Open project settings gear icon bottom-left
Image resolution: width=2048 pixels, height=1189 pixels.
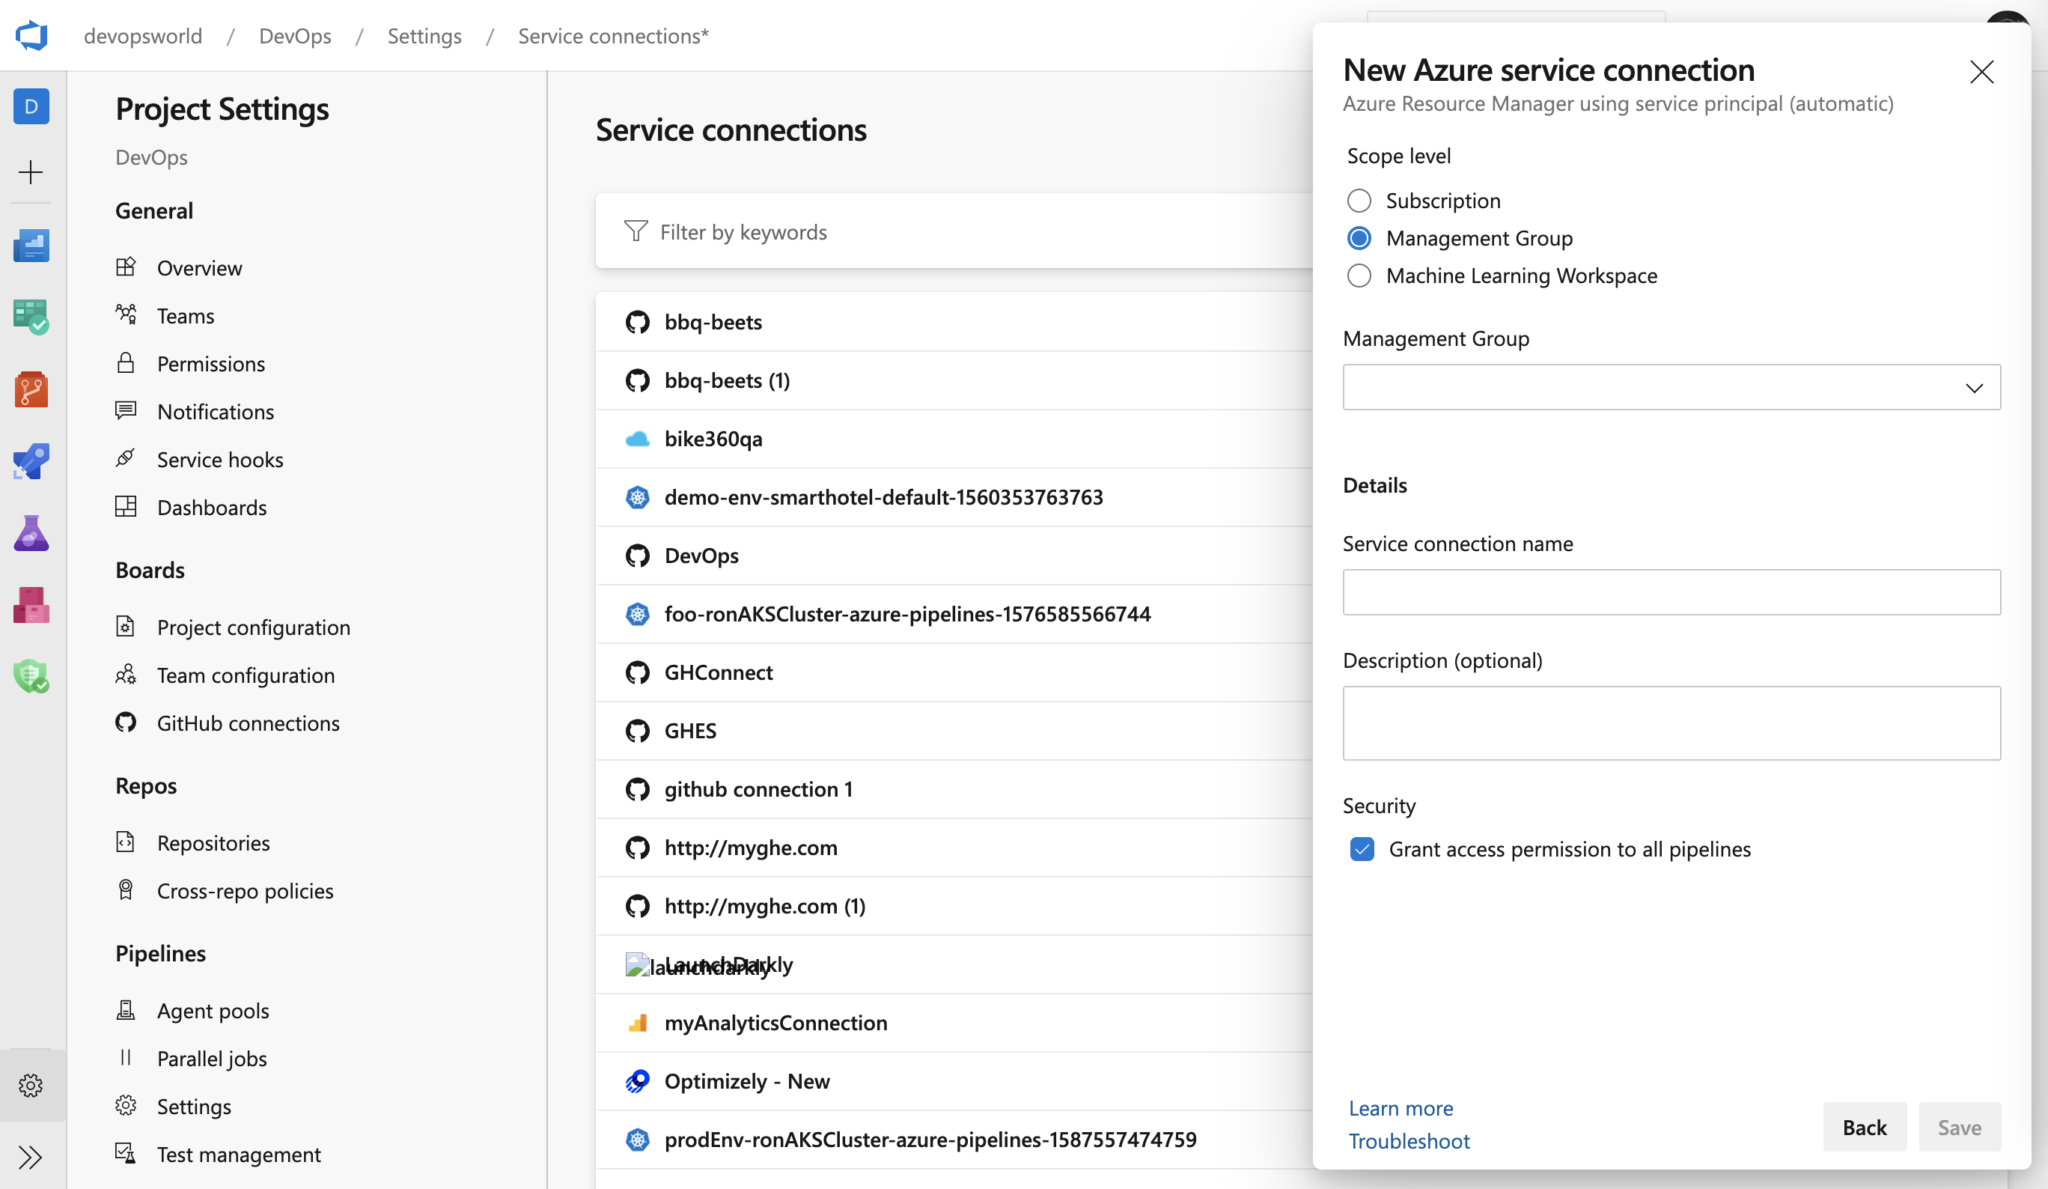tap(31, 1085)
